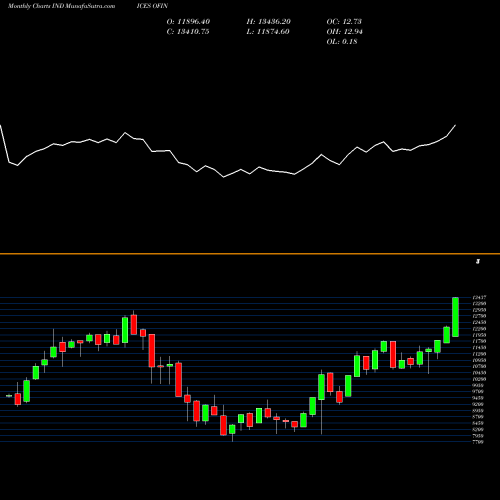This screenshot has height=500, width=500.
Task: Click the 'OH: 12.94' reading
Action: click(344, 32)
